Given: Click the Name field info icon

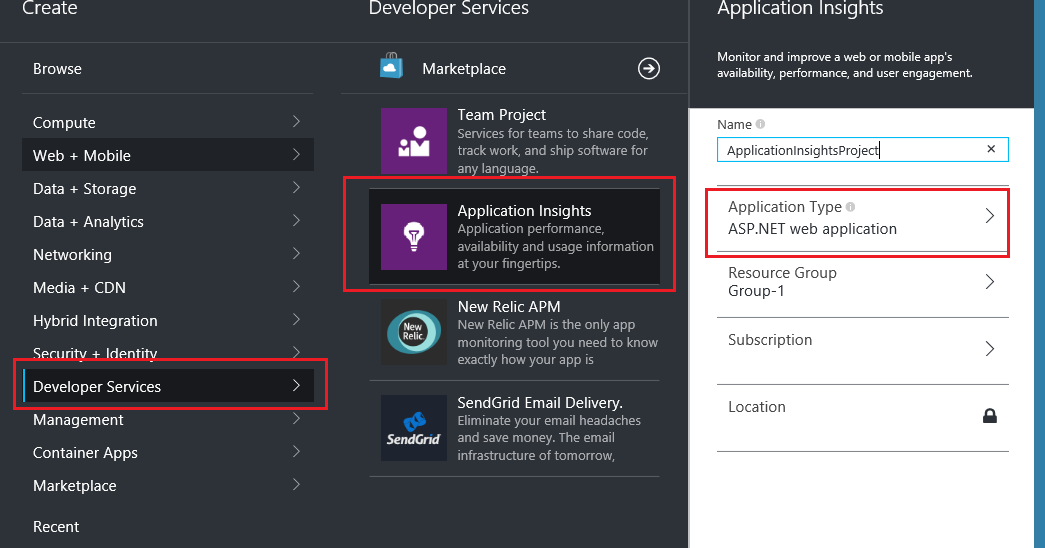Looking at the screenshot, I should click(761, 125).
